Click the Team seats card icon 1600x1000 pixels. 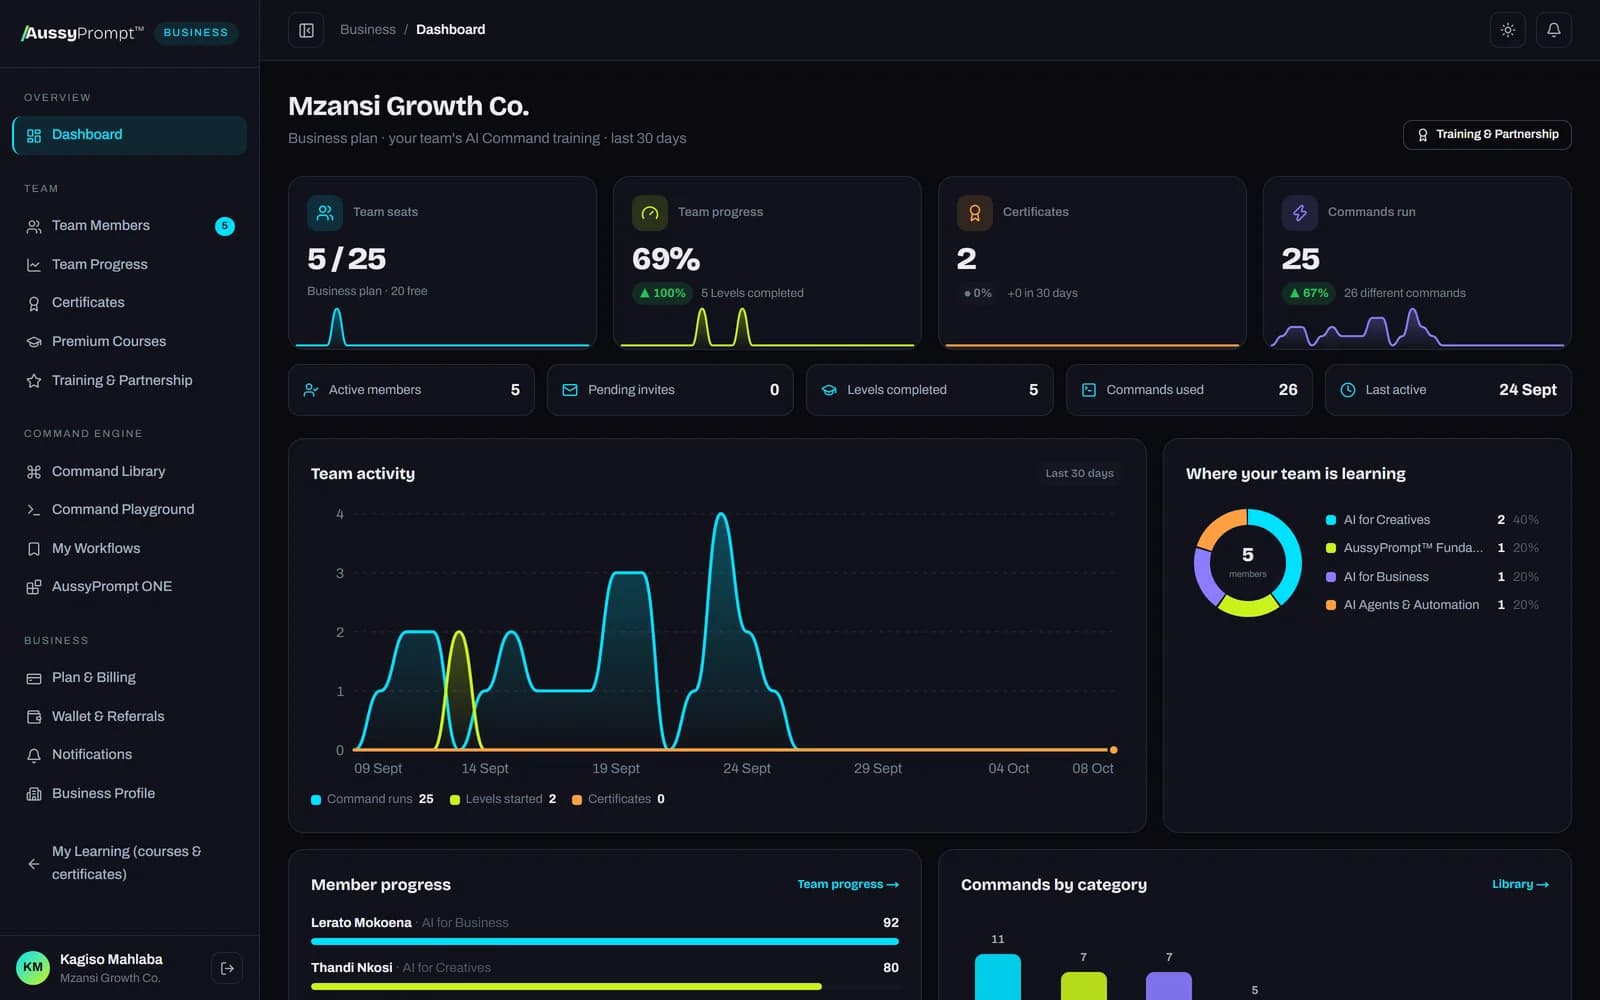(x=325, y=213)
